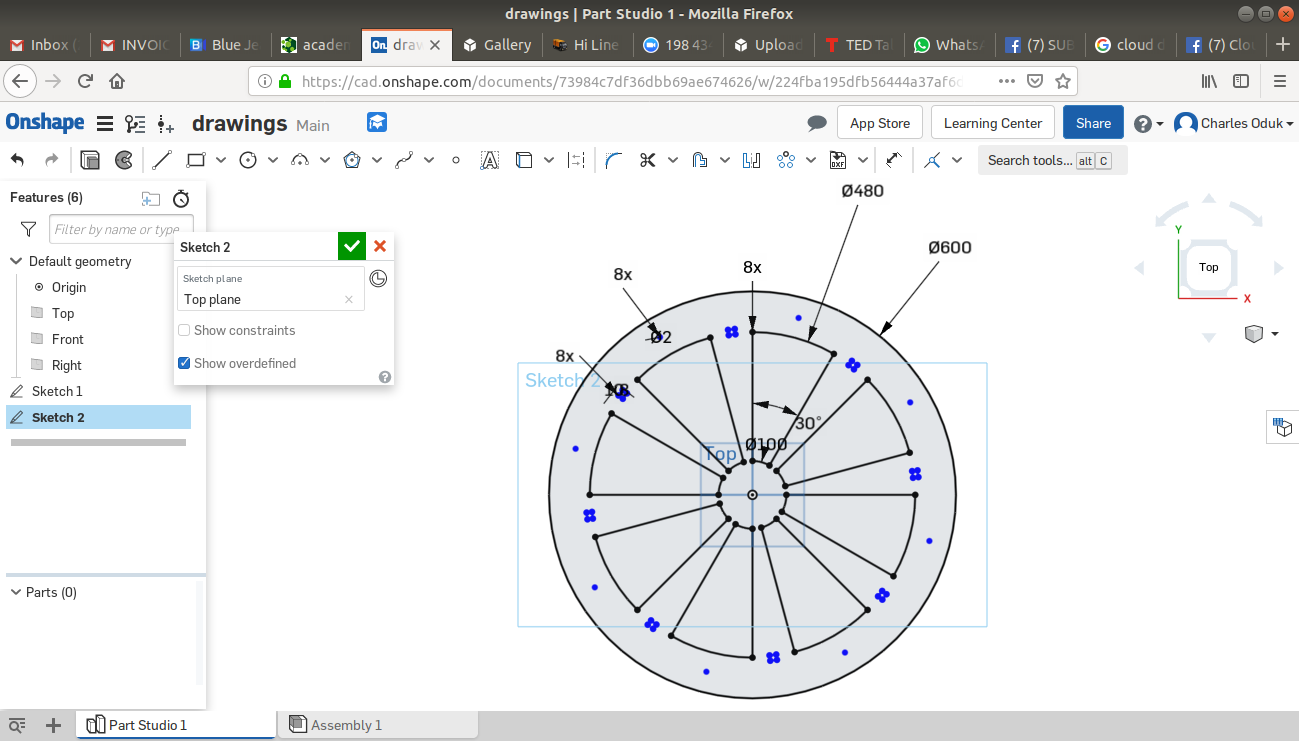Select the Insert DXF tool
The height and width of the screenshot is (741, 1299).
tap(838, 160)
